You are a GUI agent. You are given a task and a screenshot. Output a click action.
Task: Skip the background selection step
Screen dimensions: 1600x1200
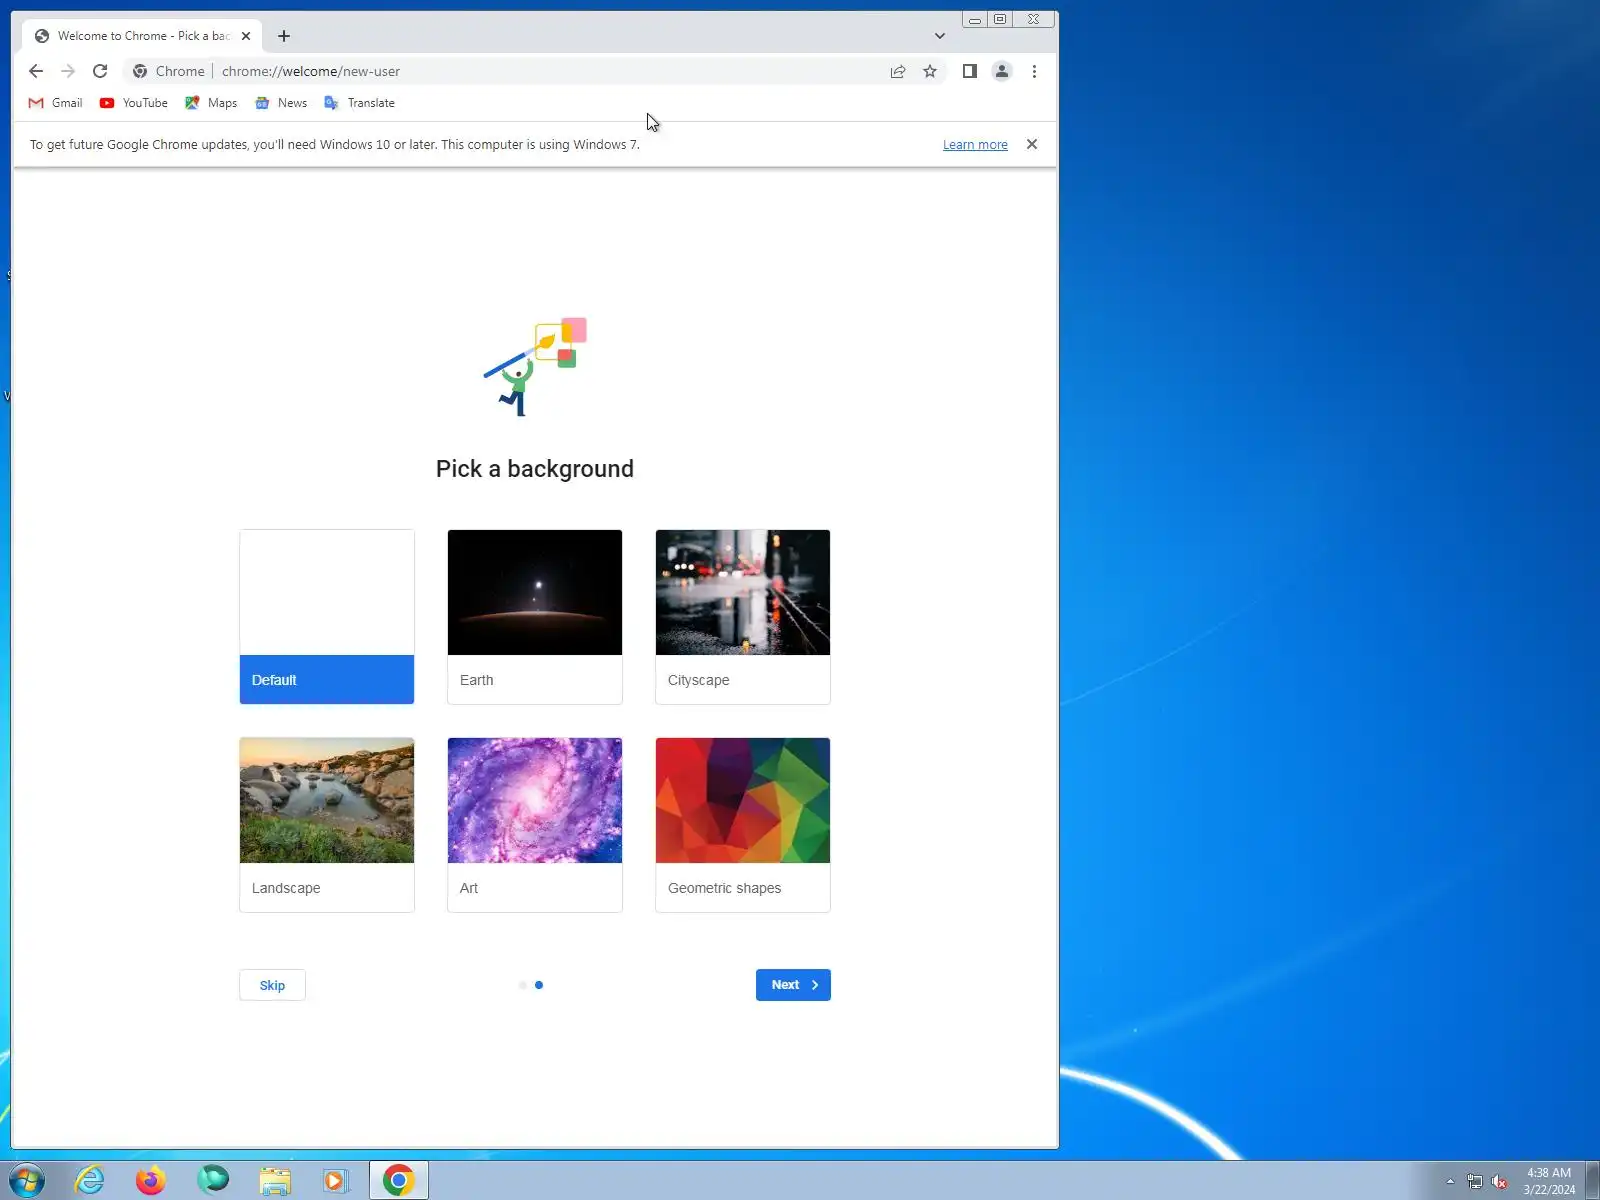pos(272,985)
